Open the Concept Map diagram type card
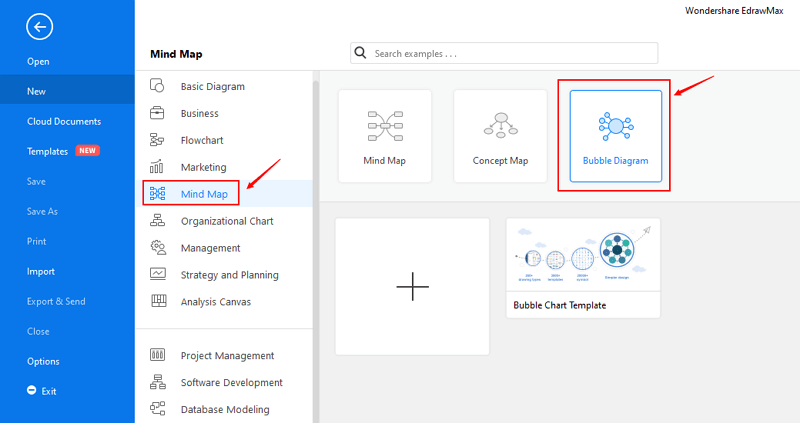The image size is (800, 423). point(500,136)
